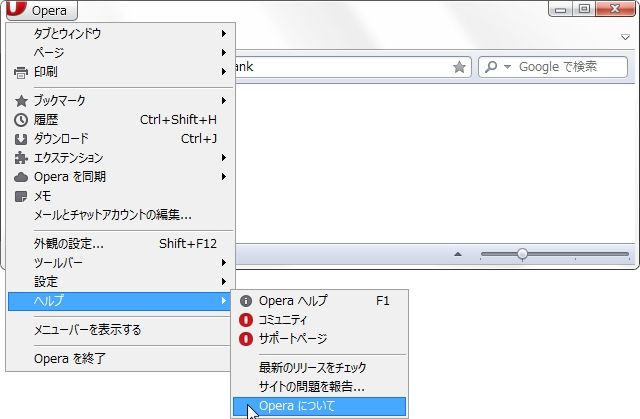Image resolution: width=640 pixels, height=419 pixels.
Task: Expand the タブとウィンドウ submenu arrow
Action: (224, 33)
